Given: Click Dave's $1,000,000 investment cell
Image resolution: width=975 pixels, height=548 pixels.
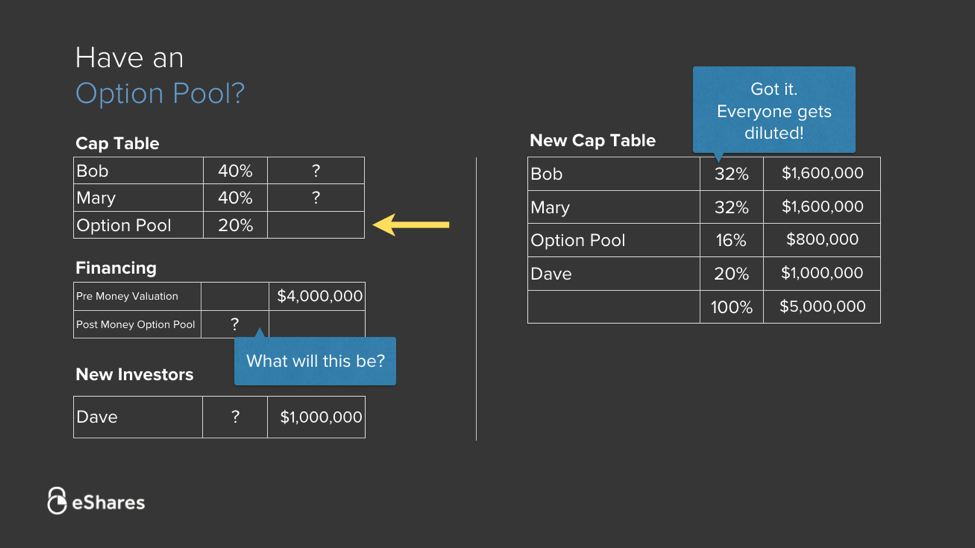Looking at the screenshot, I should (320, 417).
